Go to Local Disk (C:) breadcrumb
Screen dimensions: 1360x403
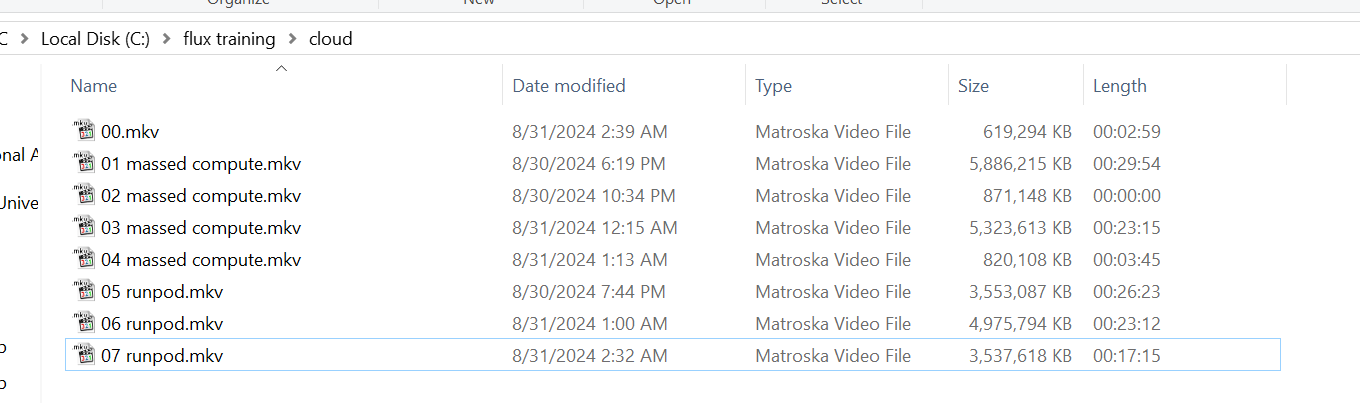[95, 39]
